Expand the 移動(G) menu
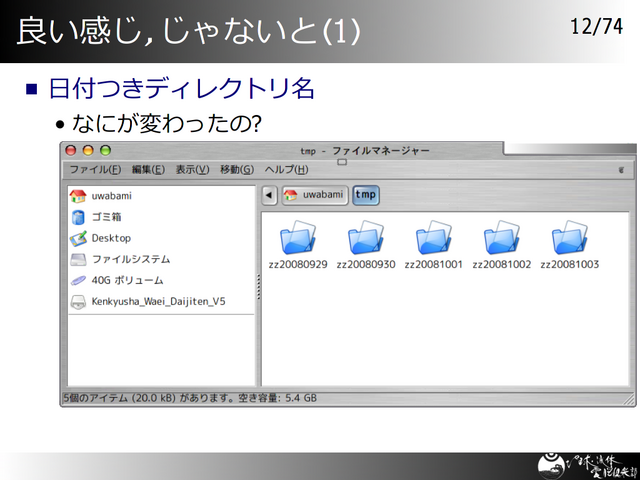Viewport: 640px width, 480px height. pyautogui.click(x=236, y=170)
